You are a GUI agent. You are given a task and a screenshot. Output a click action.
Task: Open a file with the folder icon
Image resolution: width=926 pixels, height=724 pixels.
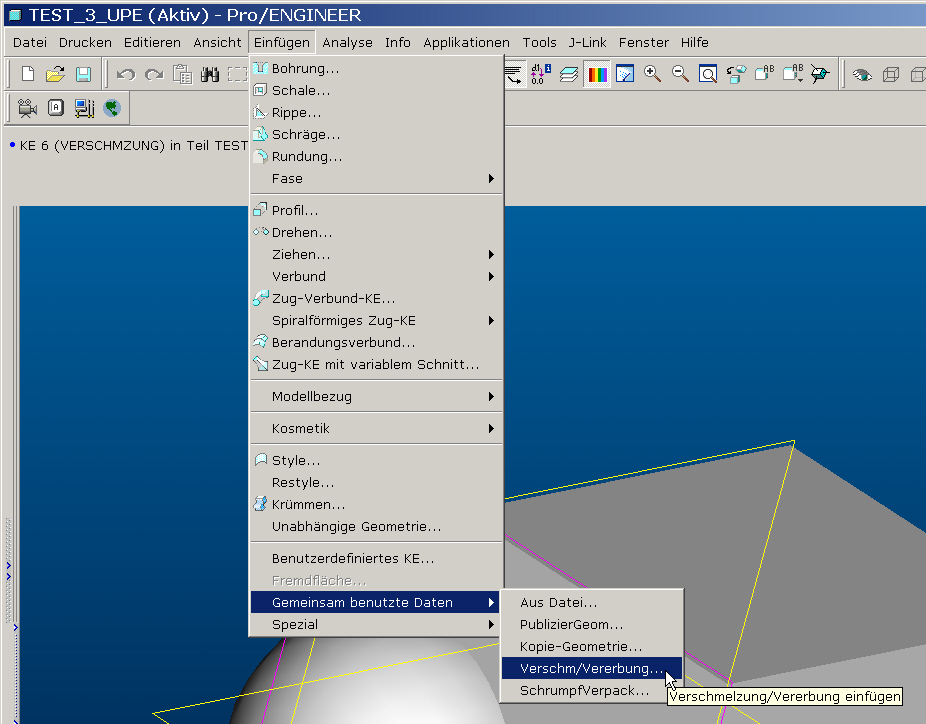coord(56,74)
